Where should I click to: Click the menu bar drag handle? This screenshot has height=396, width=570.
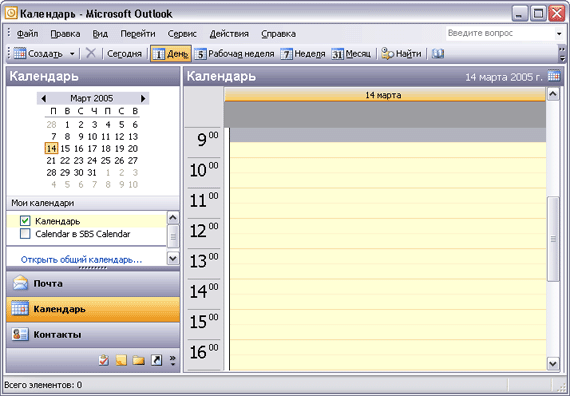[x=9, y=33]
